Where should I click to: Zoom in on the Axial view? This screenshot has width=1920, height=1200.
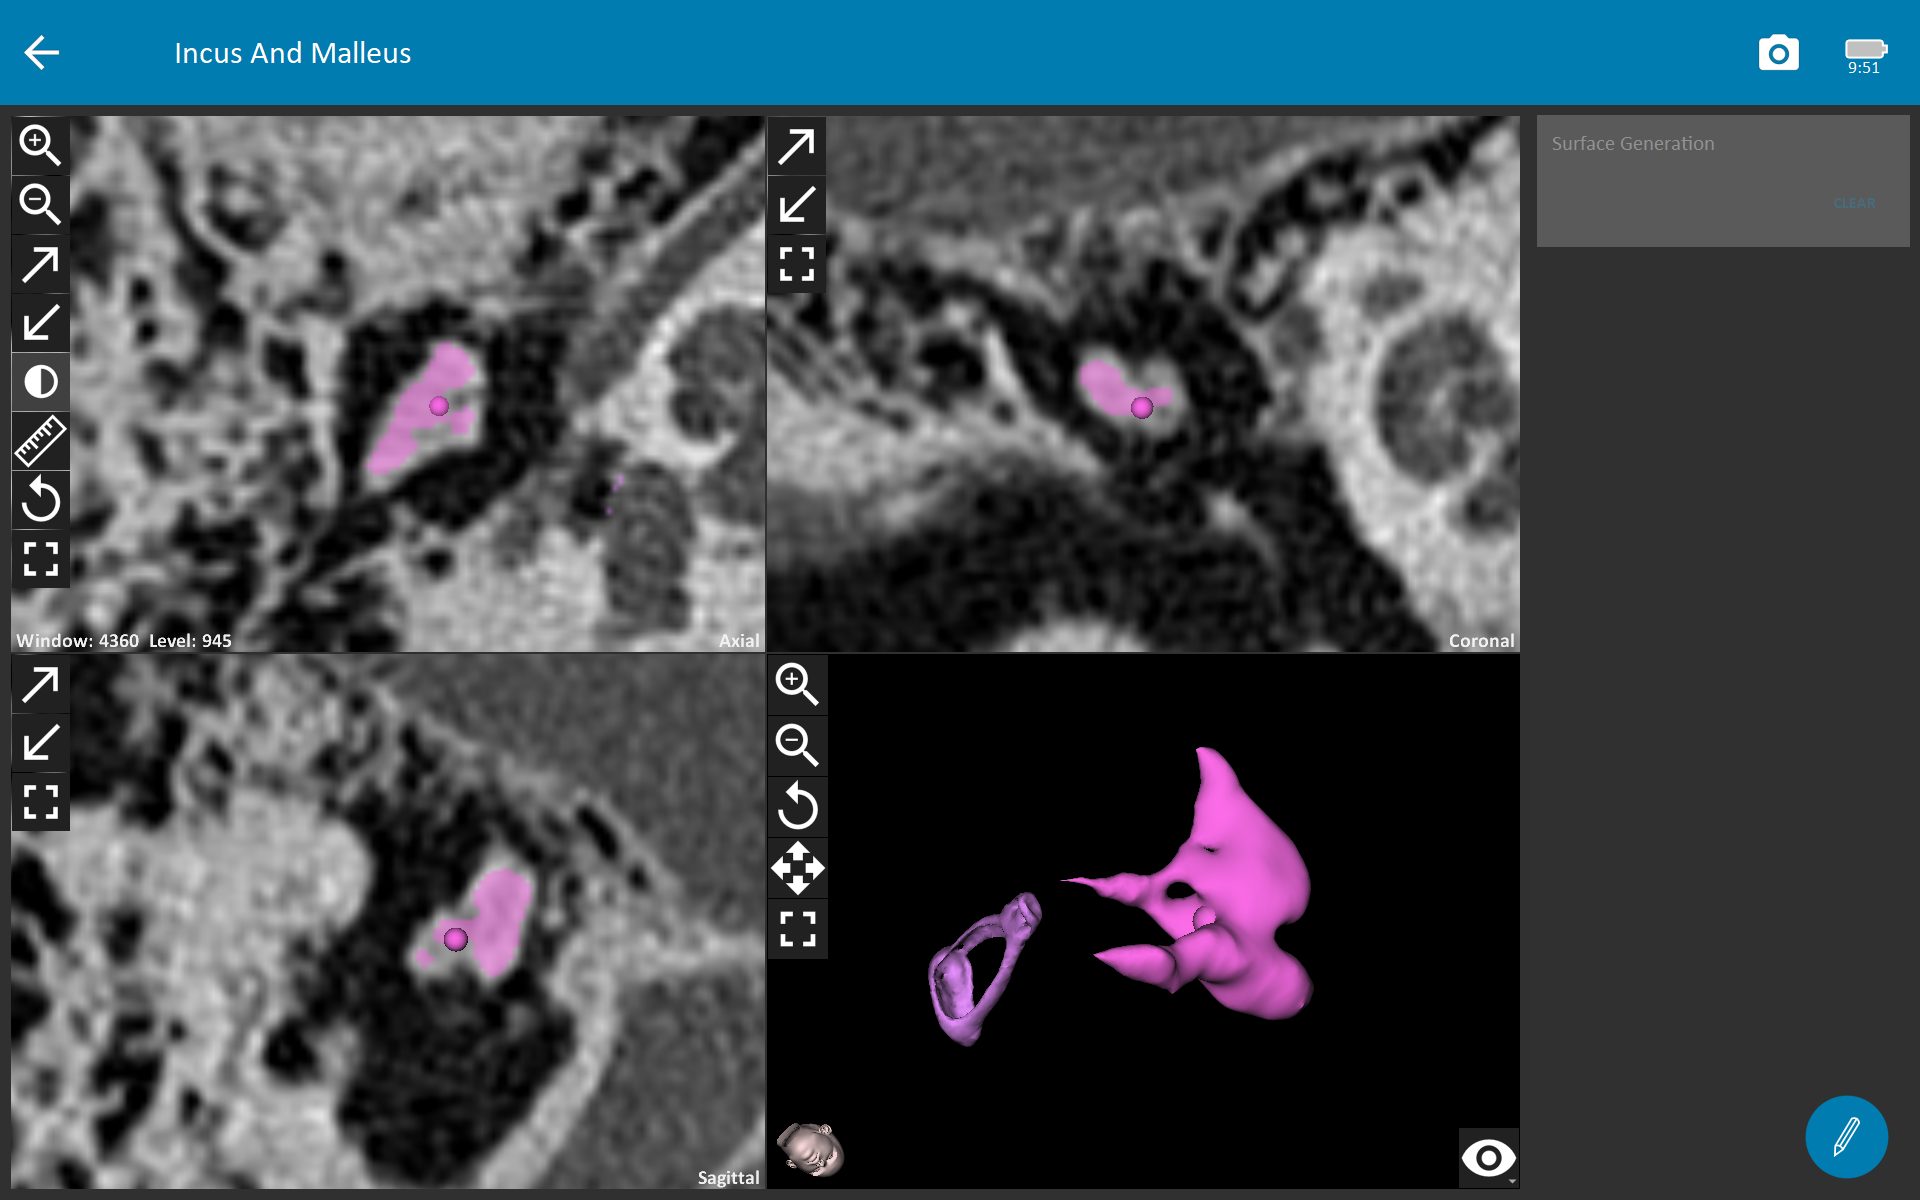tap(40, 145)
